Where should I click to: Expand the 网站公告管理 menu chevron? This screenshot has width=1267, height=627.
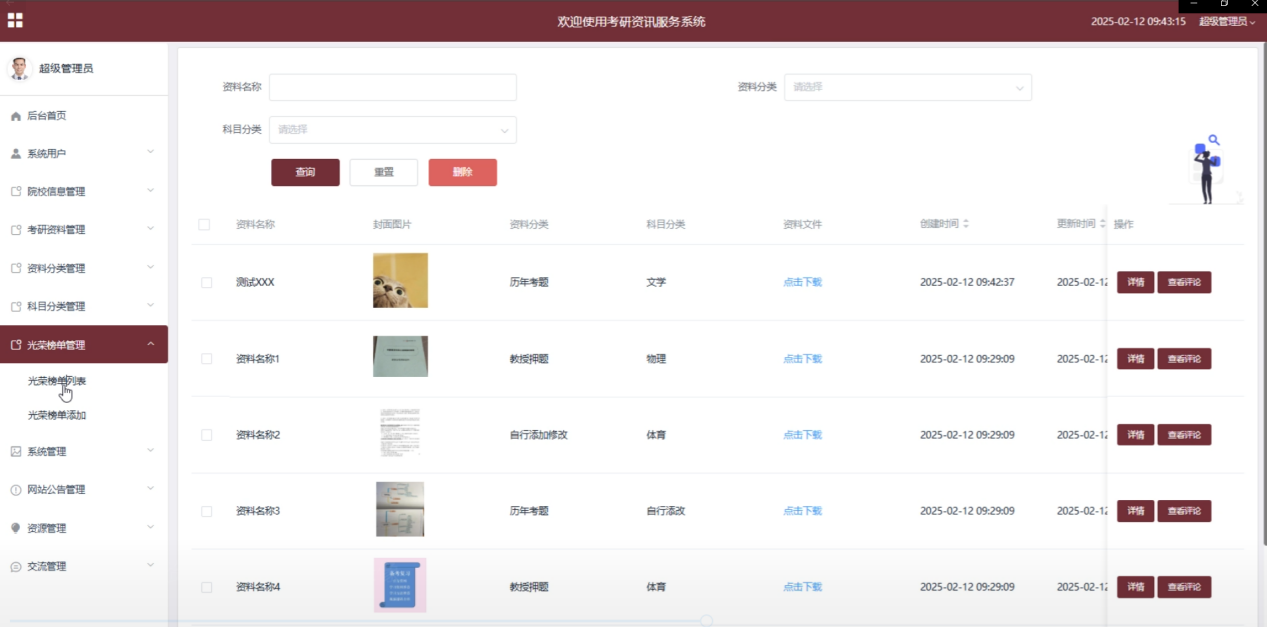(x=150, y=488)
